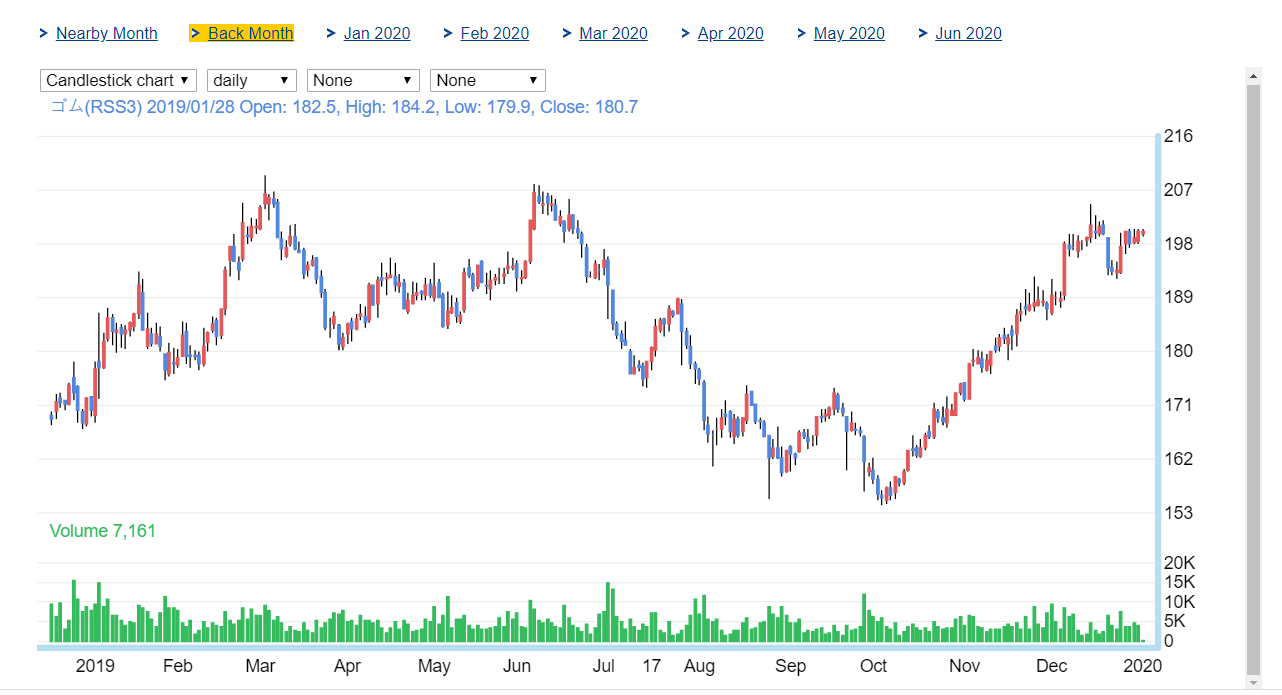The height and width of the screenshot is (695, 1282).
Task: Open the Nearby Month link
Action: tap(106, 33)
